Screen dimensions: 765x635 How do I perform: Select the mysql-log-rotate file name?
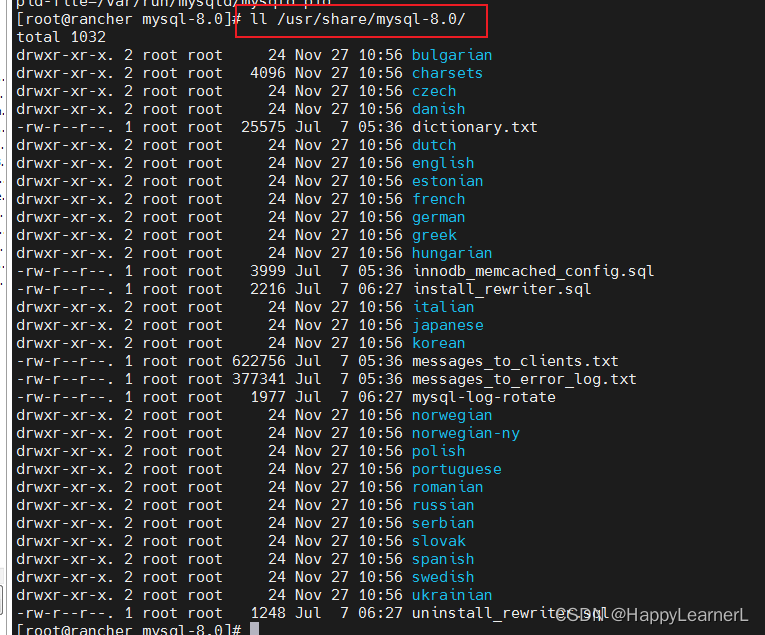483,397
